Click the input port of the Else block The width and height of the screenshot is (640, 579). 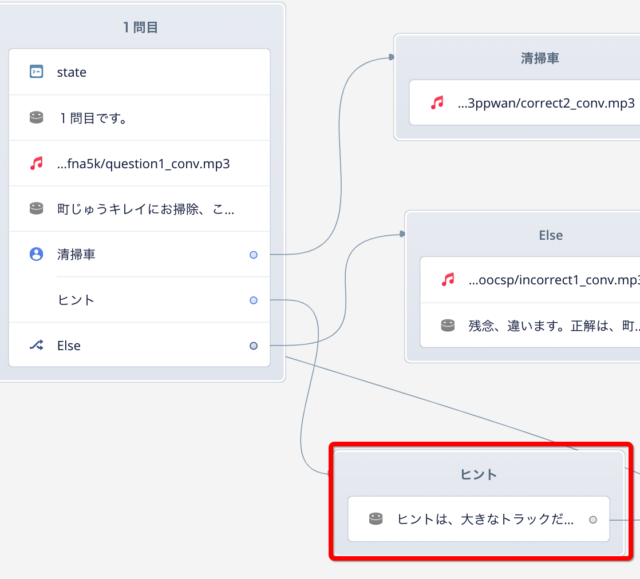402,234
